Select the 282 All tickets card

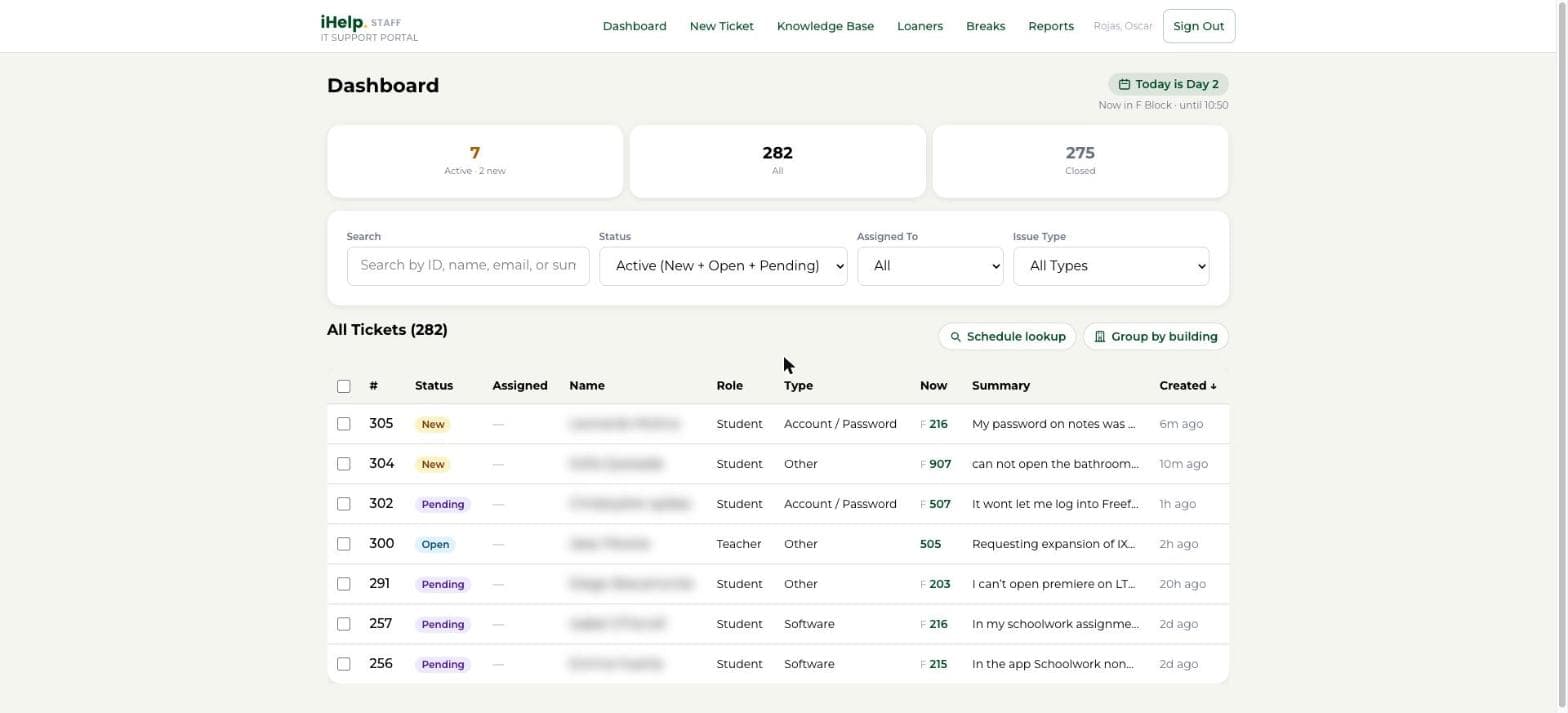tap(777, 161)
